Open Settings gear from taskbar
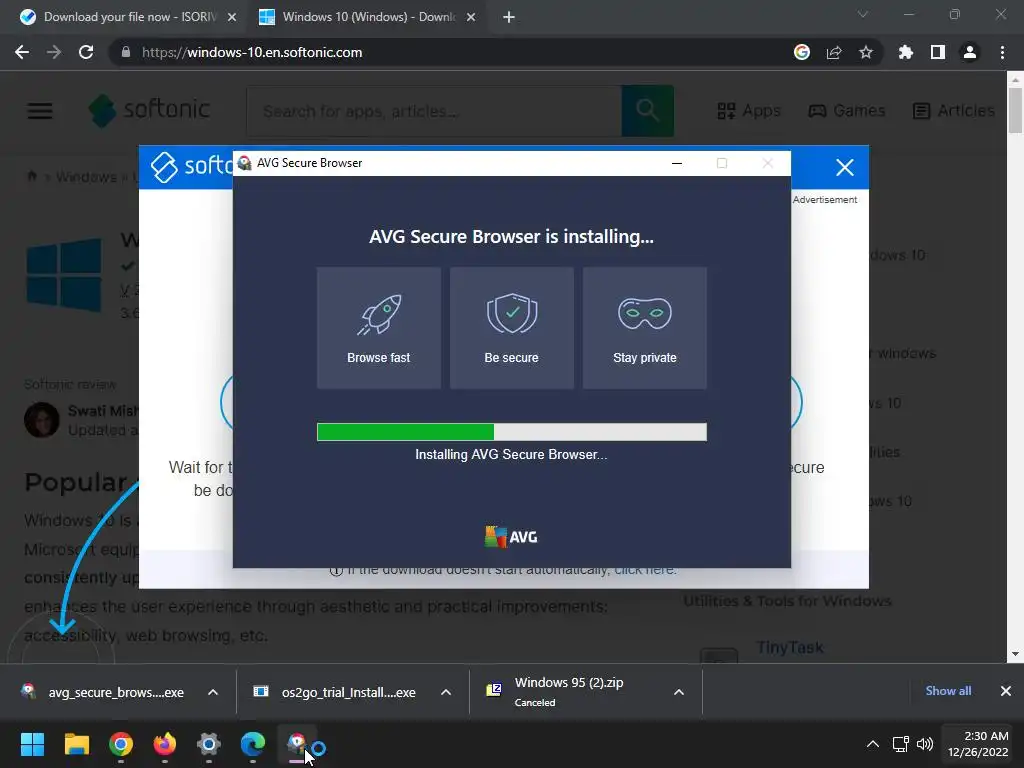 point(209,744)
